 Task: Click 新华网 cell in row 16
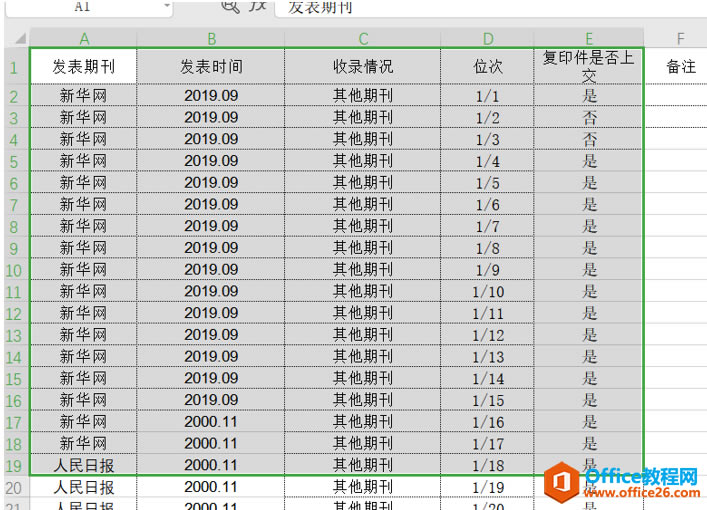tap(83, 400)
